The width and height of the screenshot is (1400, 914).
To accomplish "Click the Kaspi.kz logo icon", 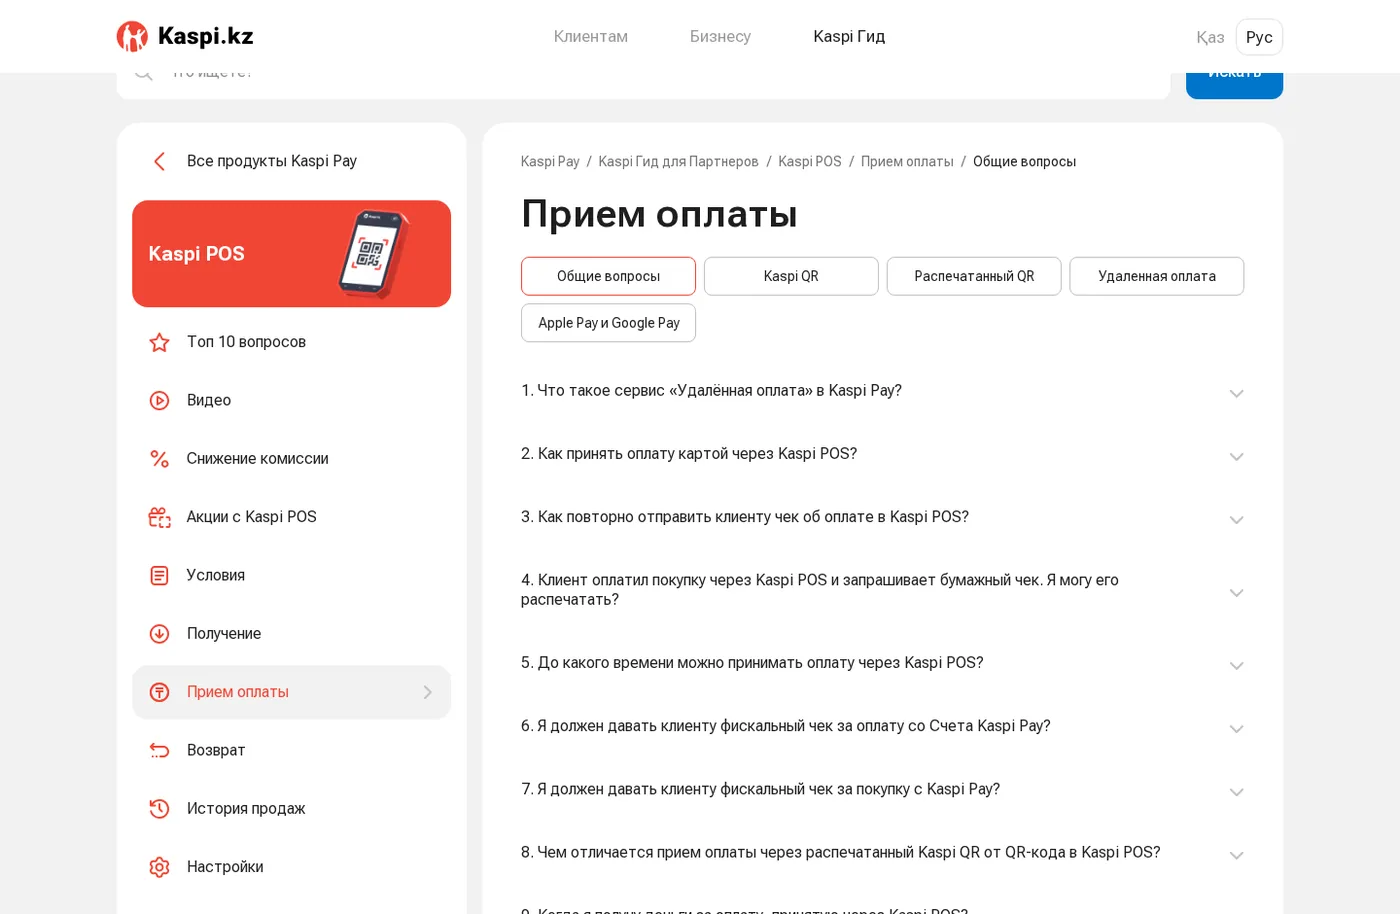I will 132,36.
